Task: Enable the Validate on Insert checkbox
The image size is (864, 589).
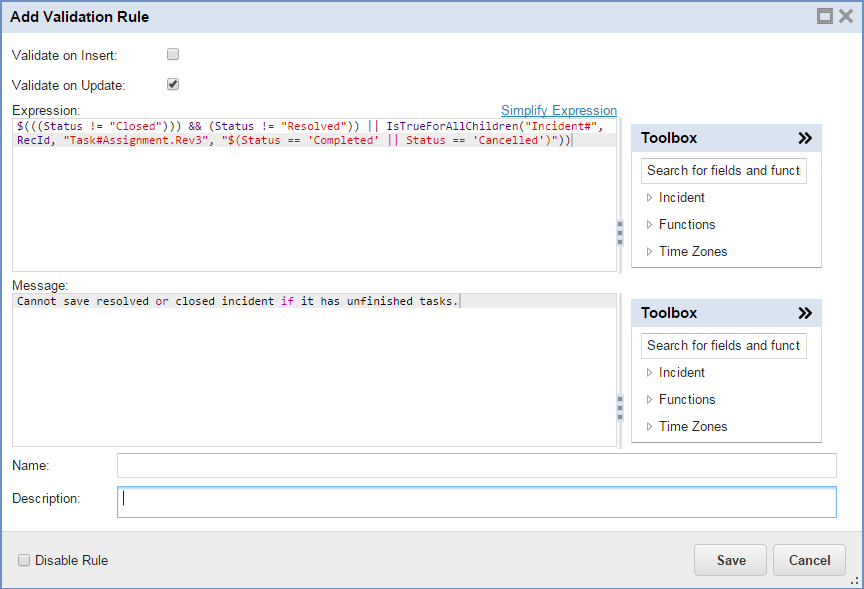Action: pos(173,54)
